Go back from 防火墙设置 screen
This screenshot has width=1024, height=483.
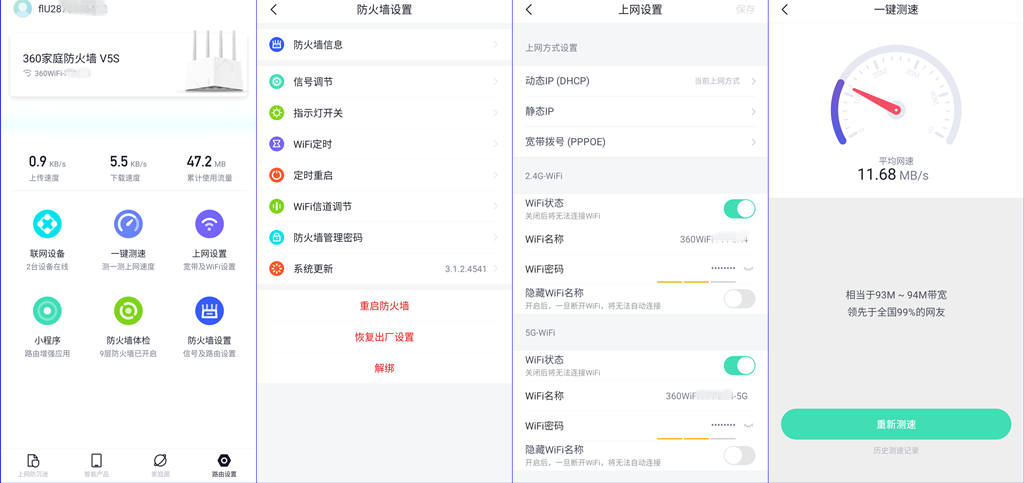click(x=274, y=9)
